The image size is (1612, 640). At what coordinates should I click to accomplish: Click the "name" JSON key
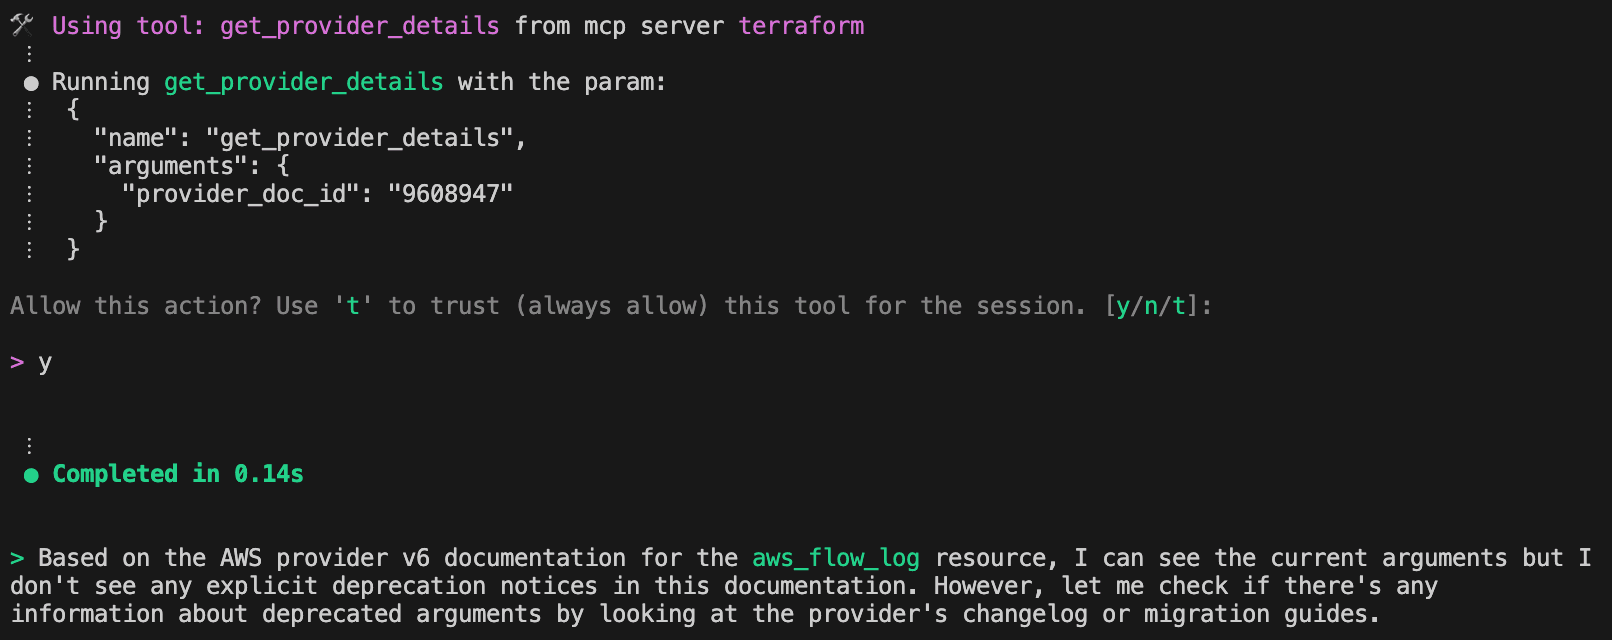click(136, 138)
